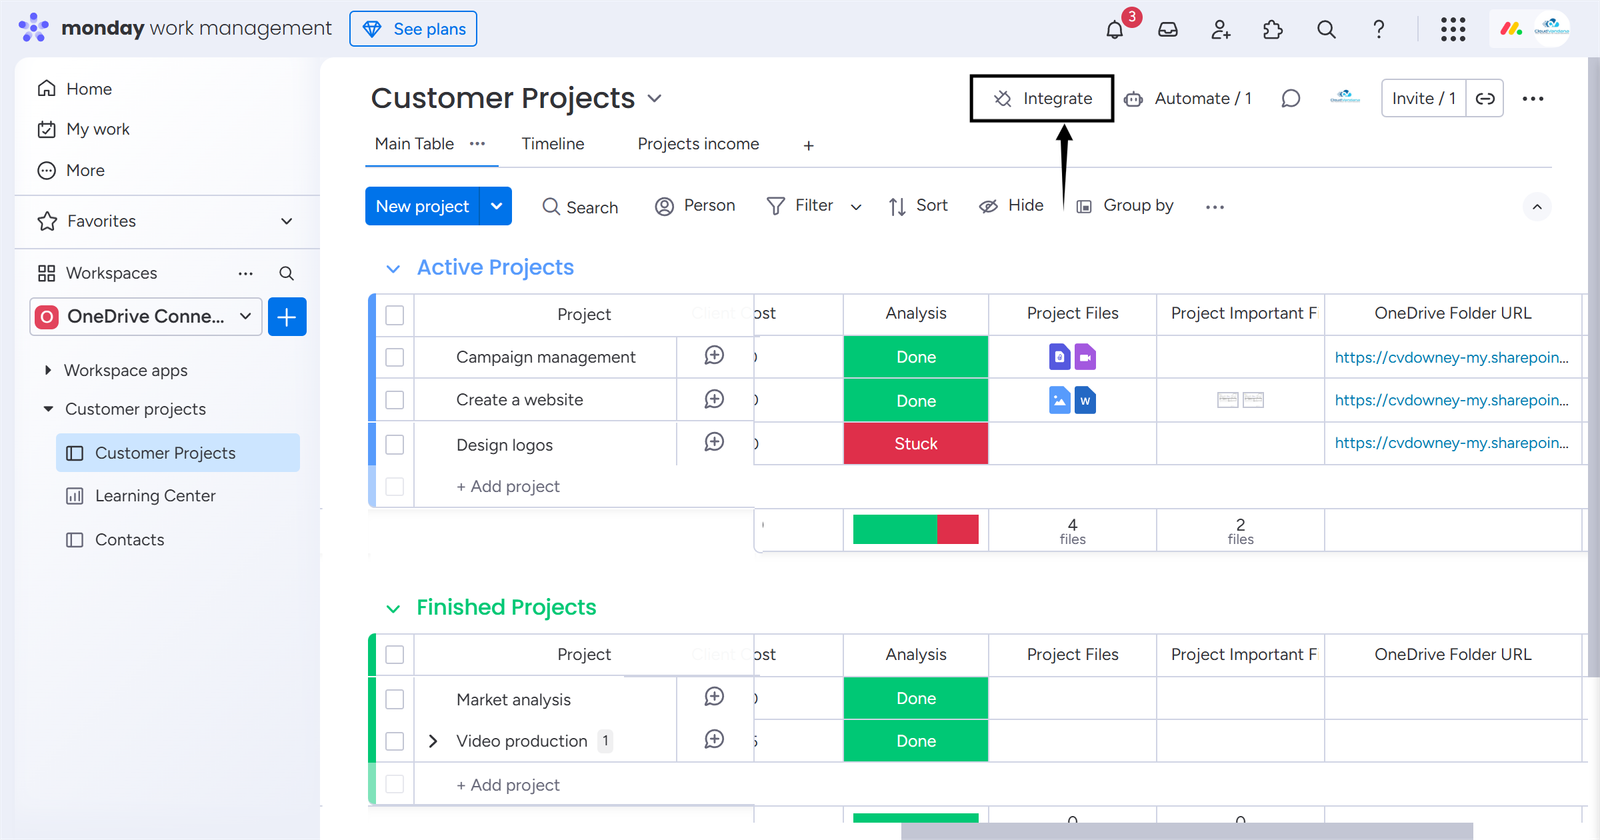Click the invite members icon in top bar

click(1221, 30)
